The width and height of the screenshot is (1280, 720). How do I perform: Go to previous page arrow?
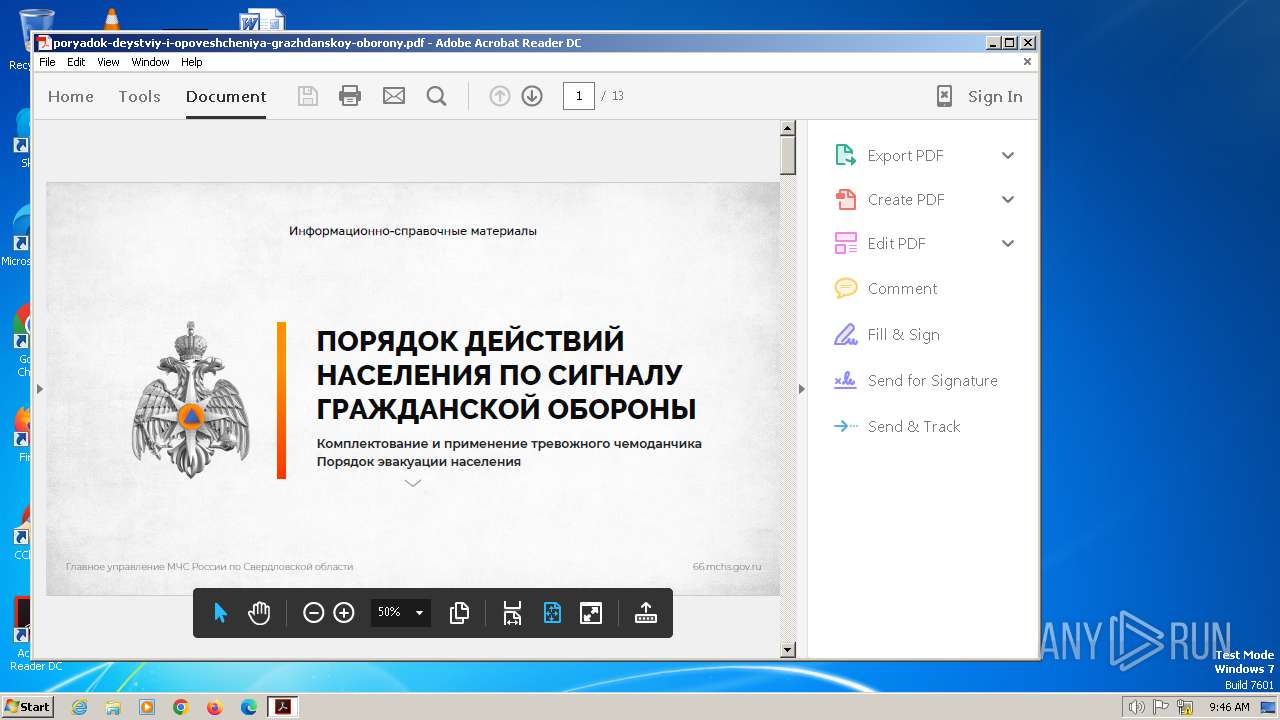(500, 96)
